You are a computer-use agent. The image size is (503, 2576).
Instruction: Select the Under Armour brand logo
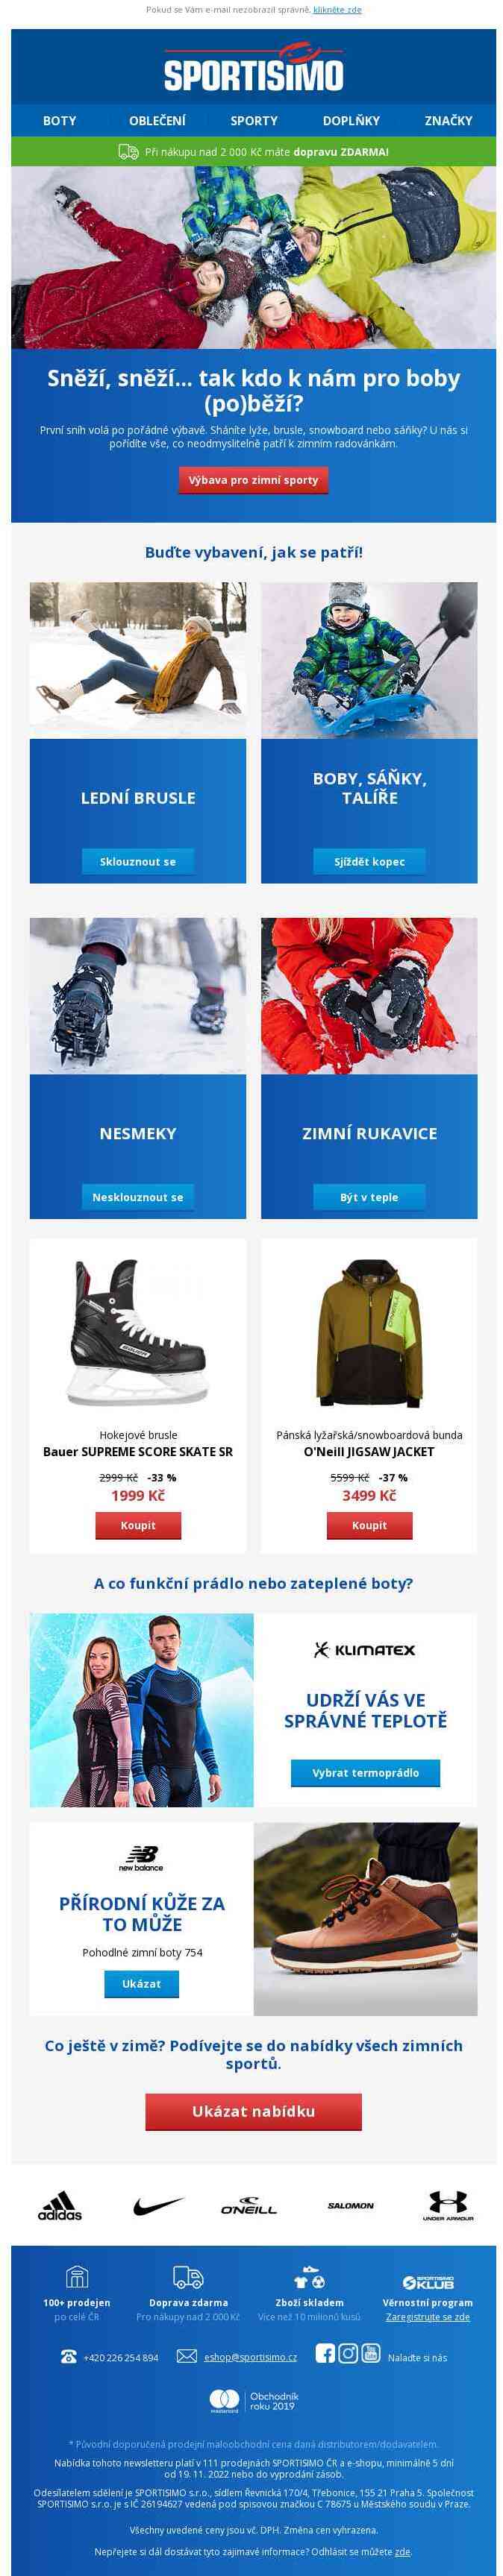447,2206
